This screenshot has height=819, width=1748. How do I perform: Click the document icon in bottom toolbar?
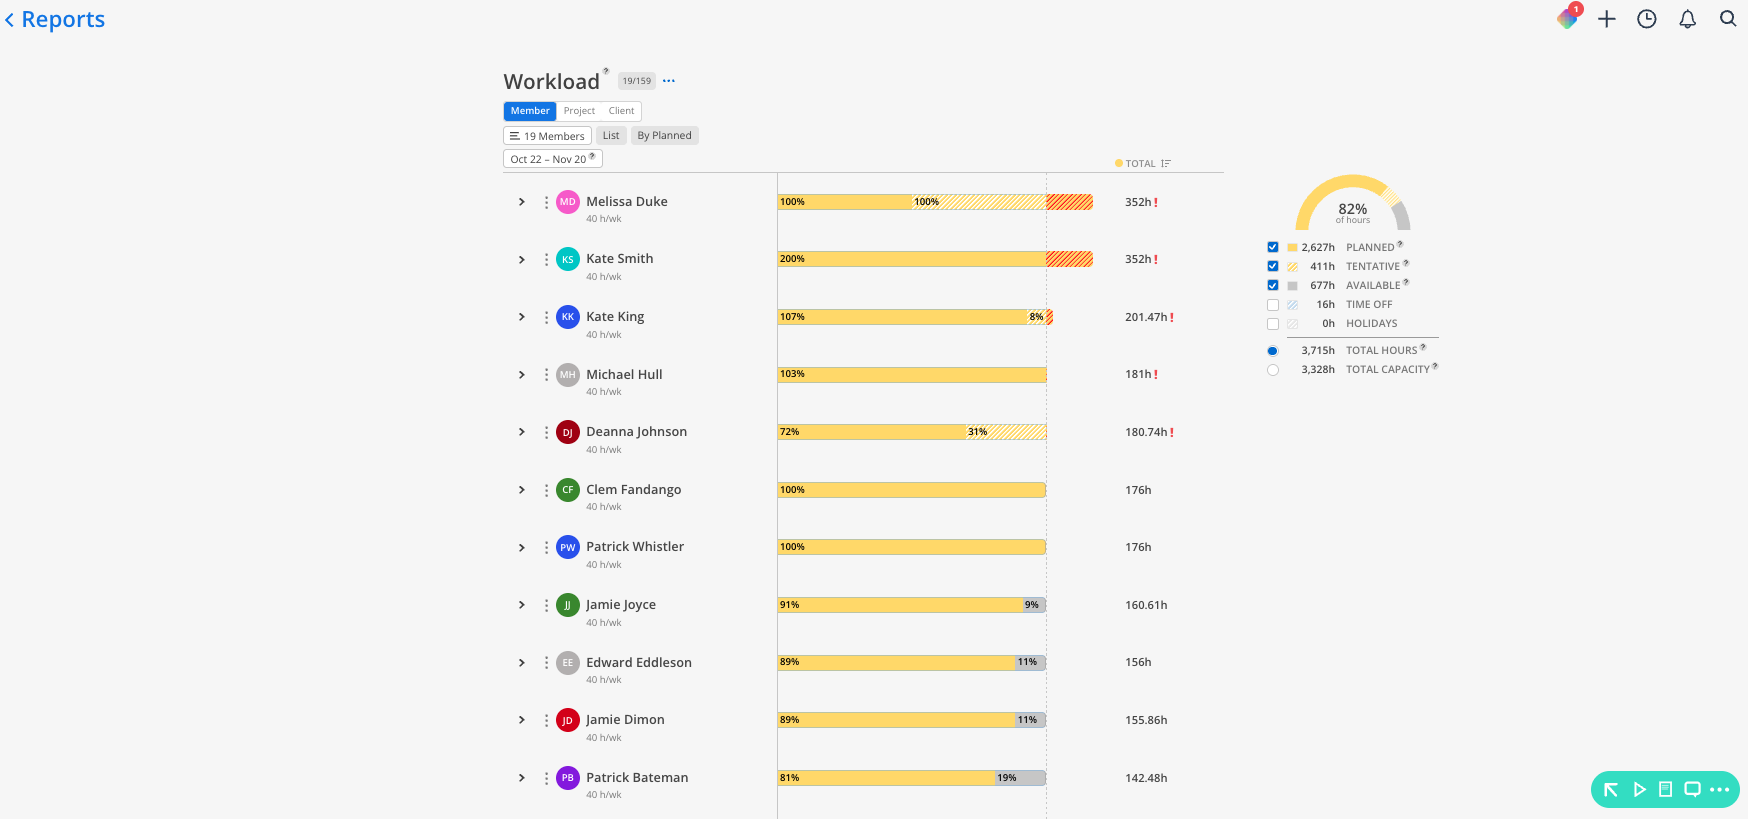(x=1665, y=790)
